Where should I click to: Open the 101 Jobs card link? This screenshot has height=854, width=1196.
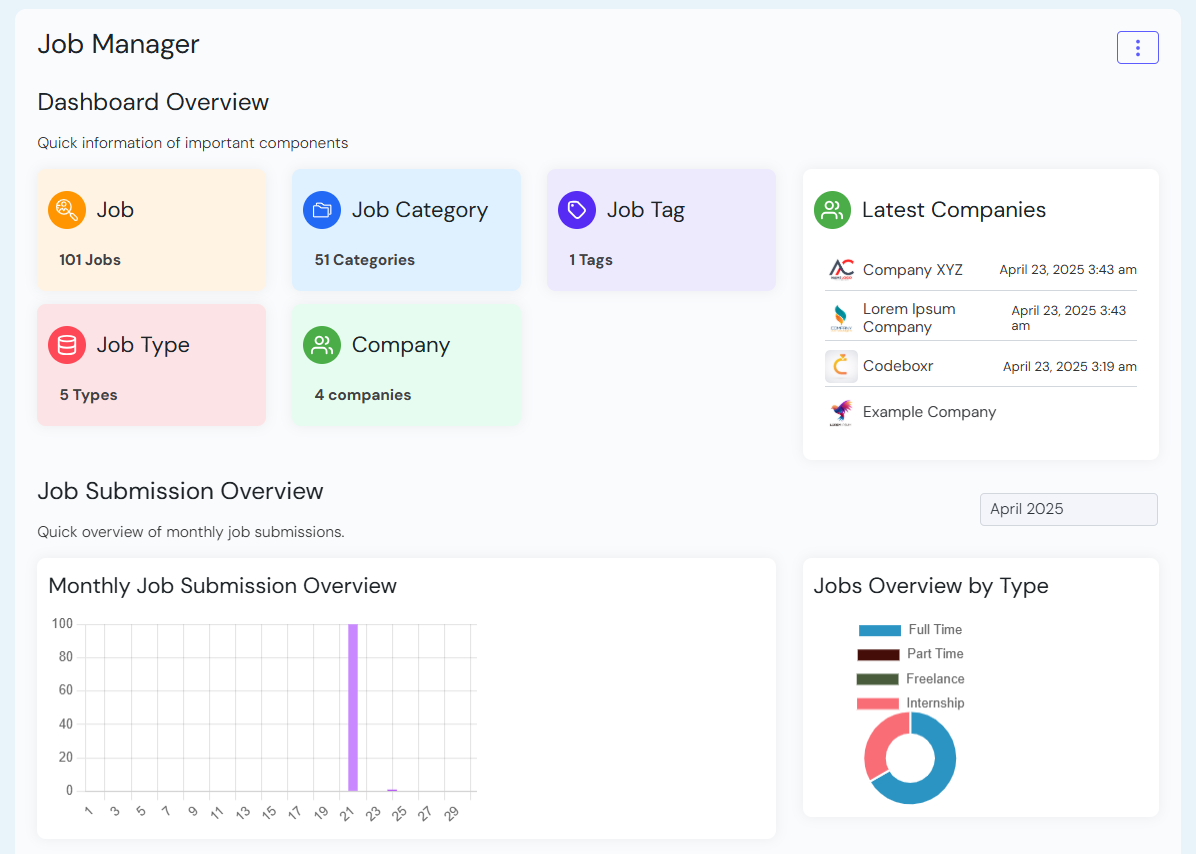pyautogui.click(x=90, y=260)
